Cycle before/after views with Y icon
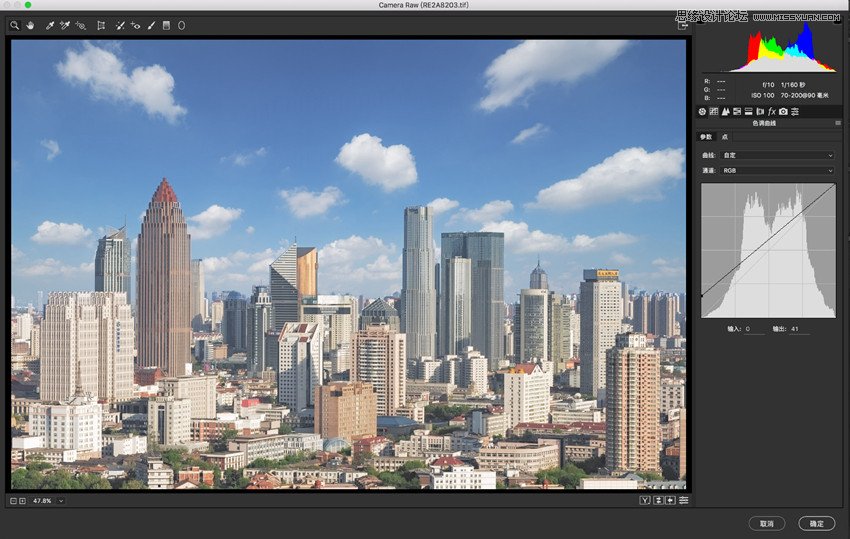The height and width of the screenshot is (539, 850). click(645, 500)
